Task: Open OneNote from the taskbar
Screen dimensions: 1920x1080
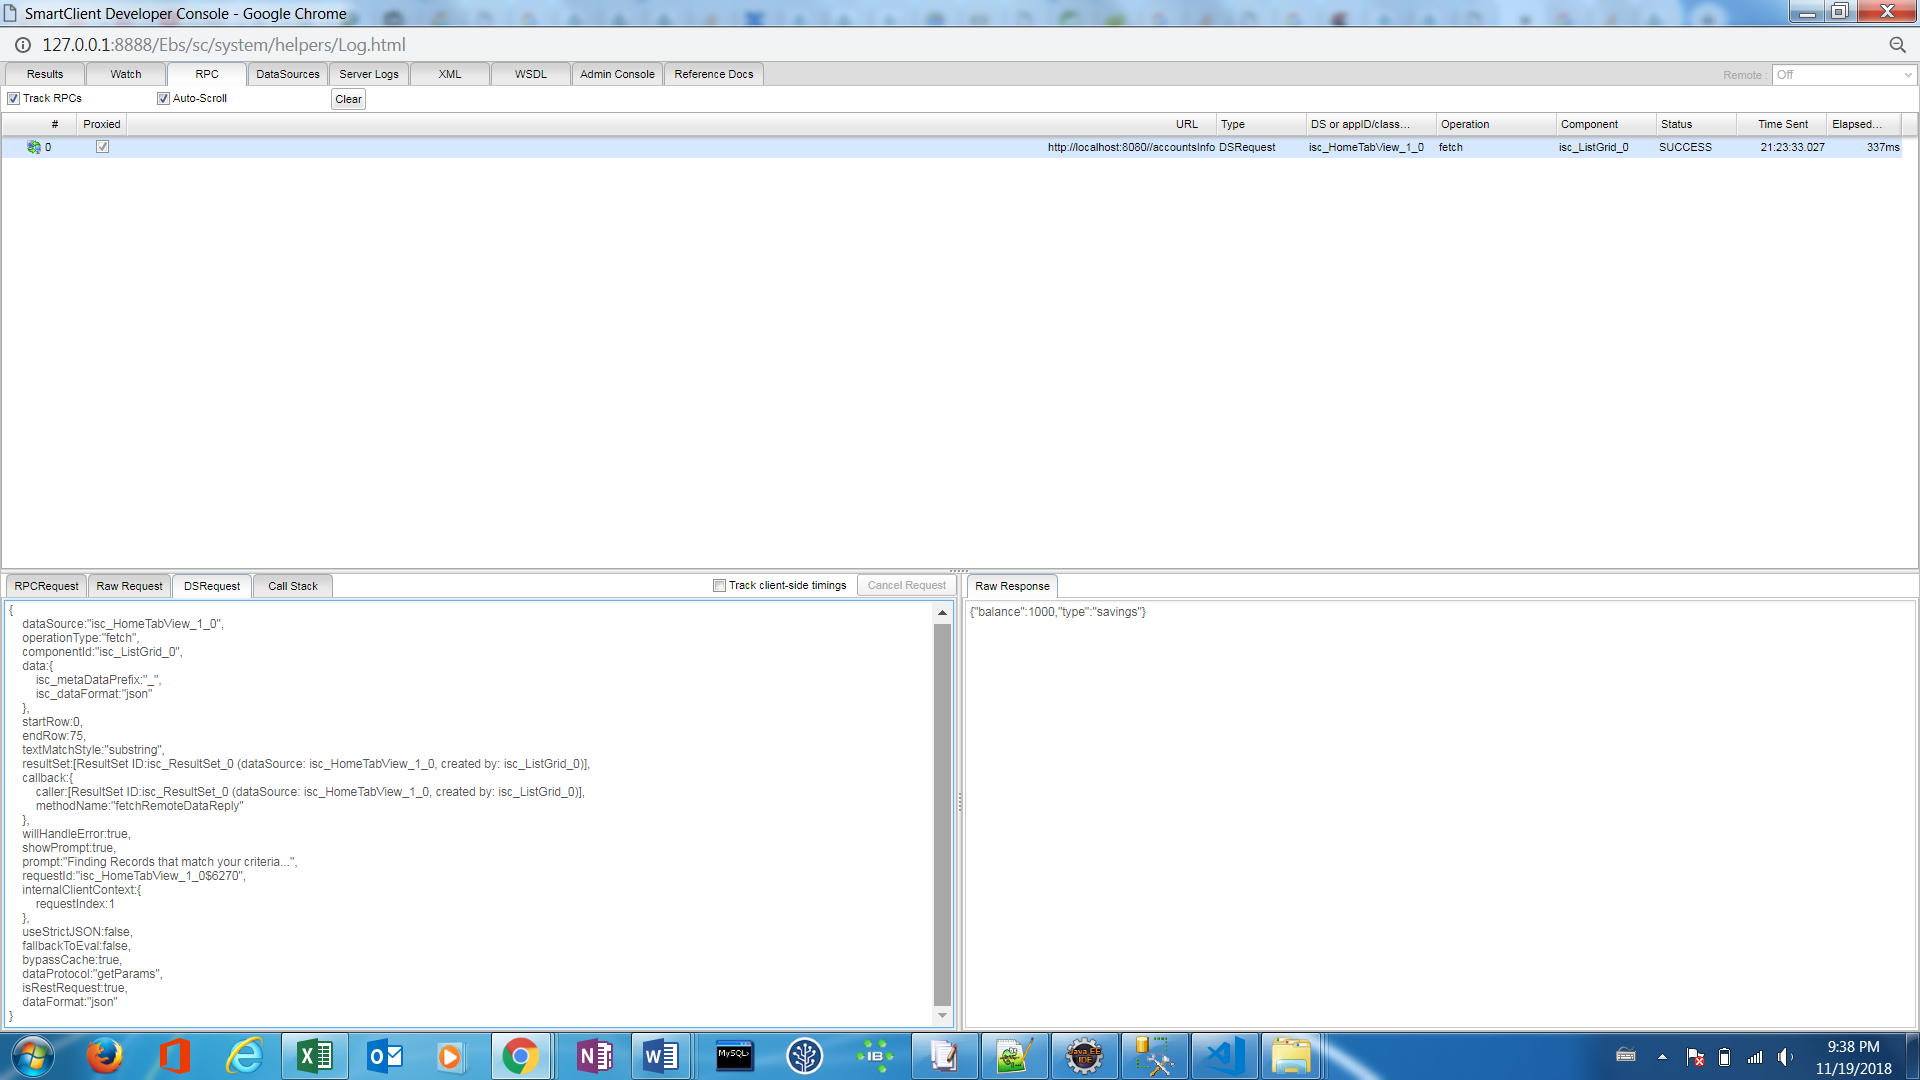Action: coord(595,1056)
